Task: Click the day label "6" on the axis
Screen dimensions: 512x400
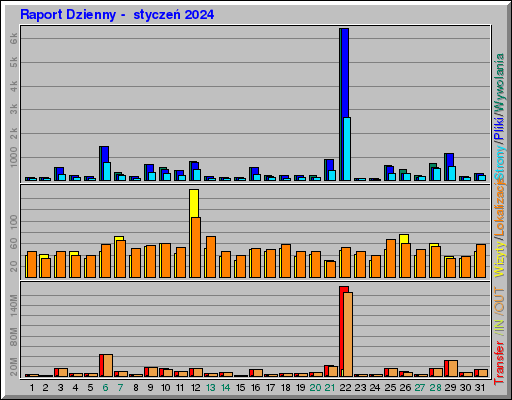Action: pyautogui.click(x=105, y=388)
